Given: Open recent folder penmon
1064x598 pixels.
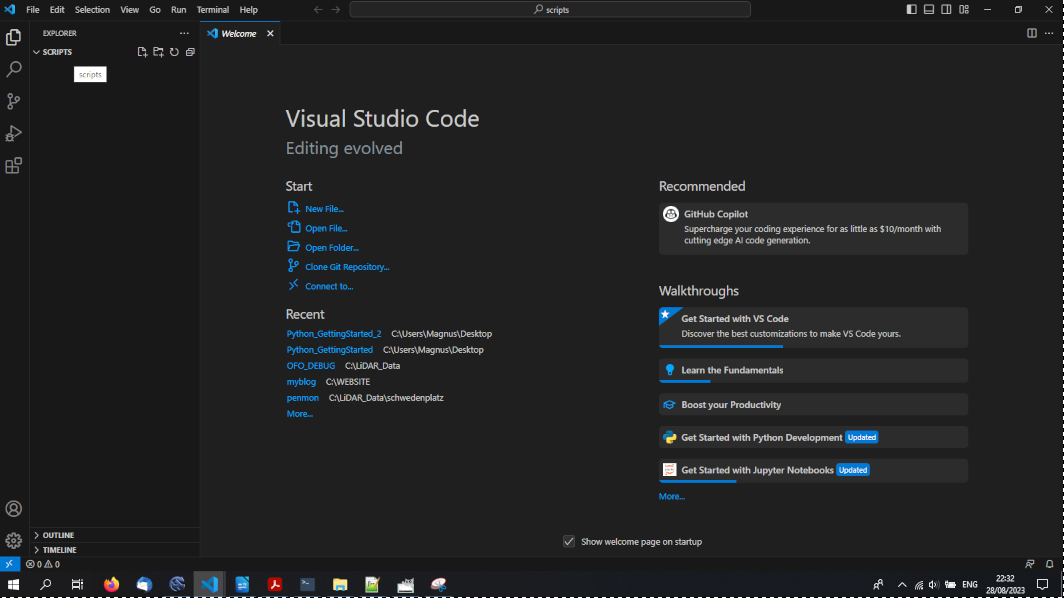Looking at the screenshot, I should point(303,398).
